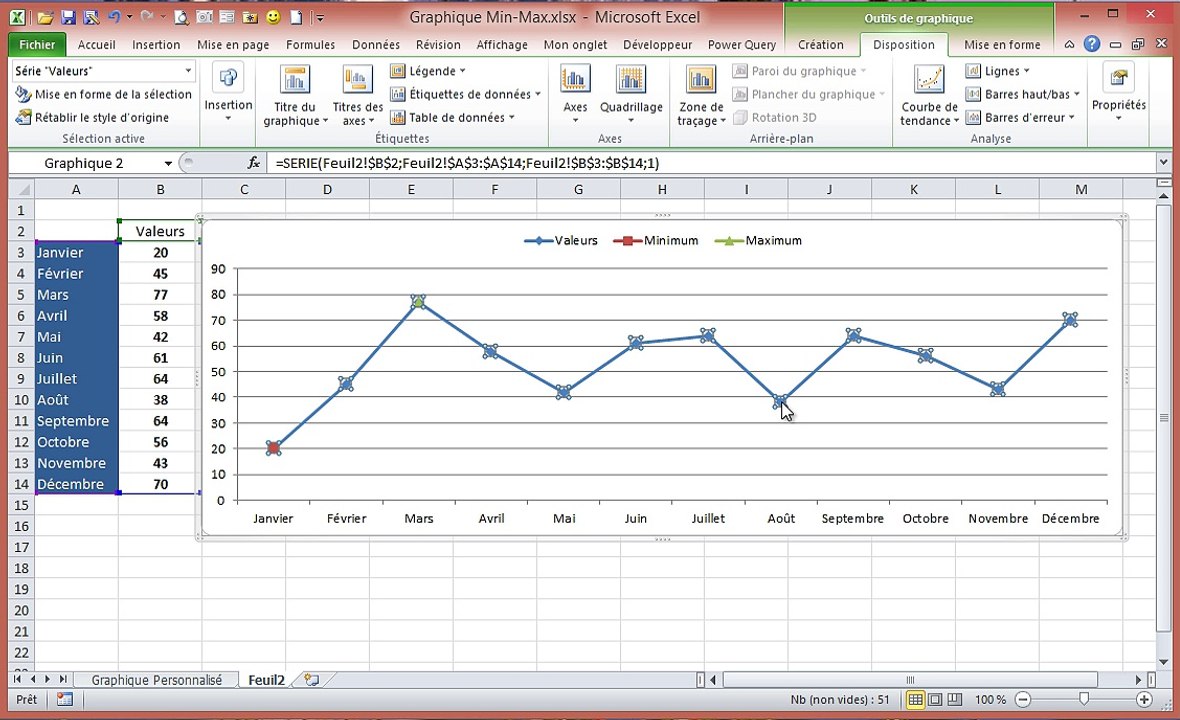Zoom in with the plus button
This screenshot has height=720, width=1180.
tap(1145, 700)
